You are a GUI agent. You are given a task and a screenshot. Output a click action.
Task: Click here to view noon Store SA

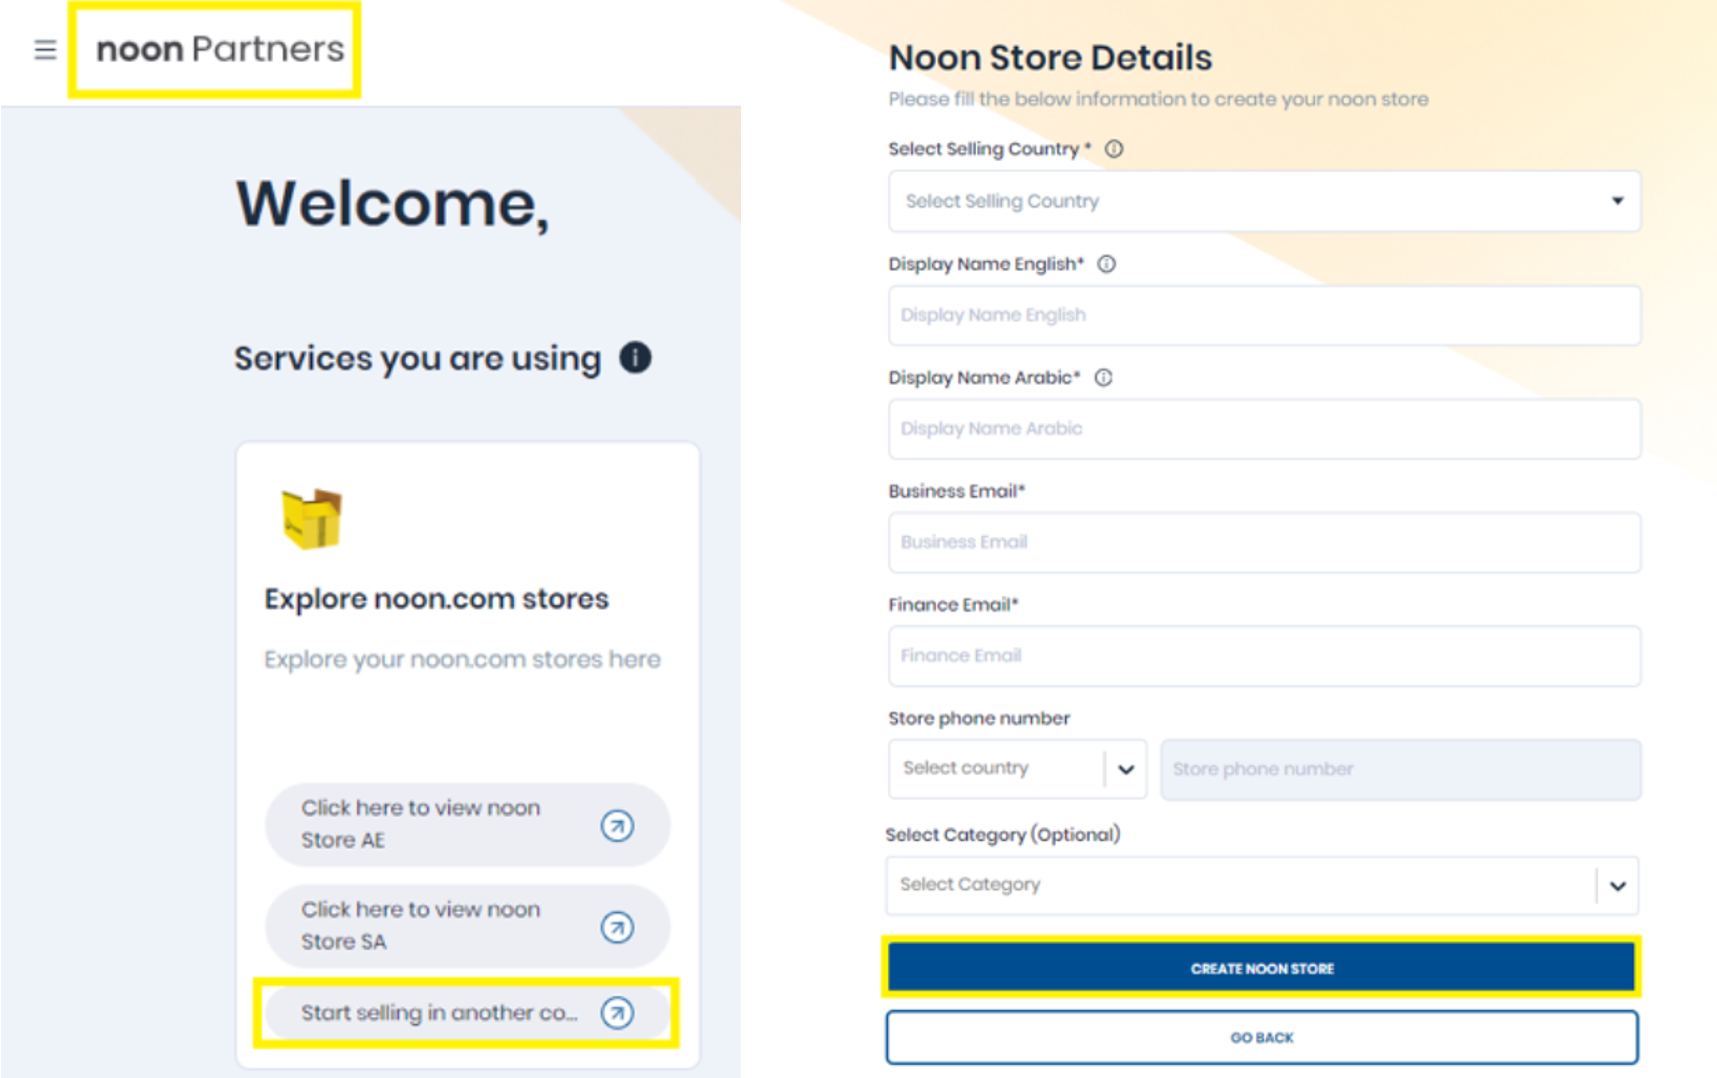(x=467, y=927)
